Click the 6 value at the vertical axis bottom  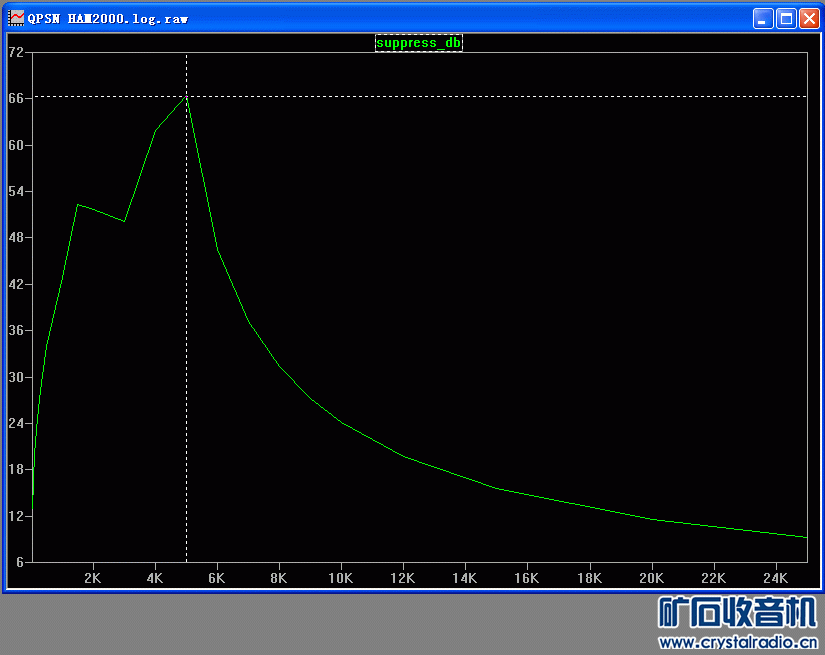(x=20, y=563)
